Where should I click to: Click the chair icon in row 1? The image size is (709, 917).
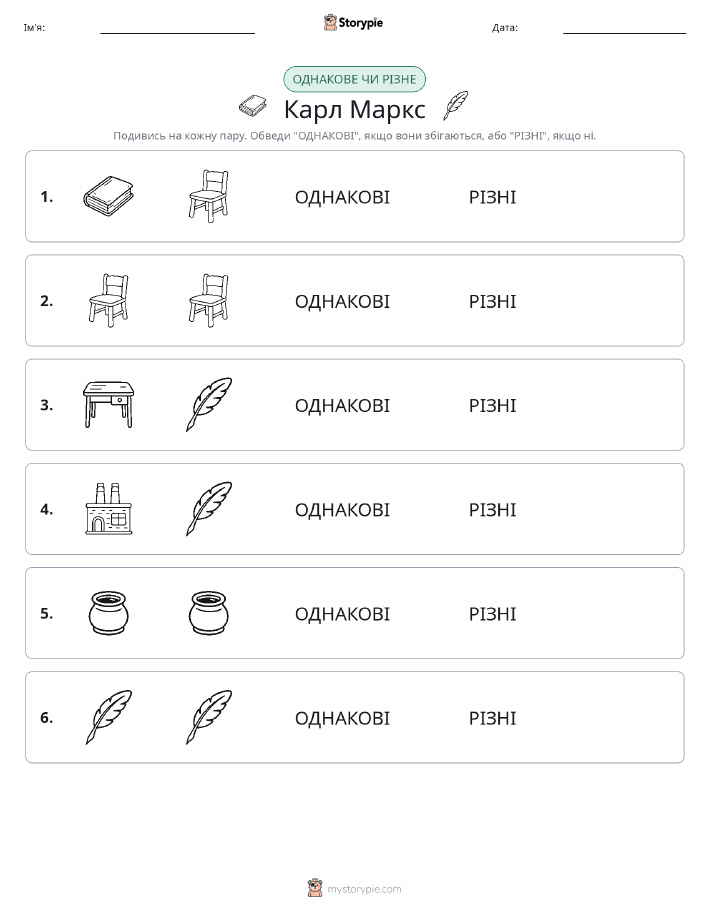click(209, 196)
